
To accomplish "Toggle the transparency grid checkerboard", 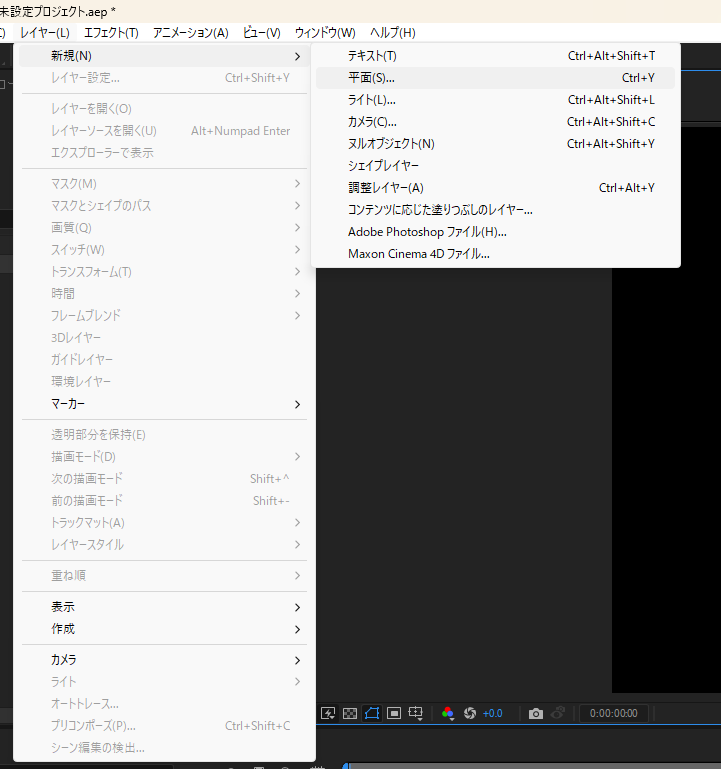I will click(350, 713).
